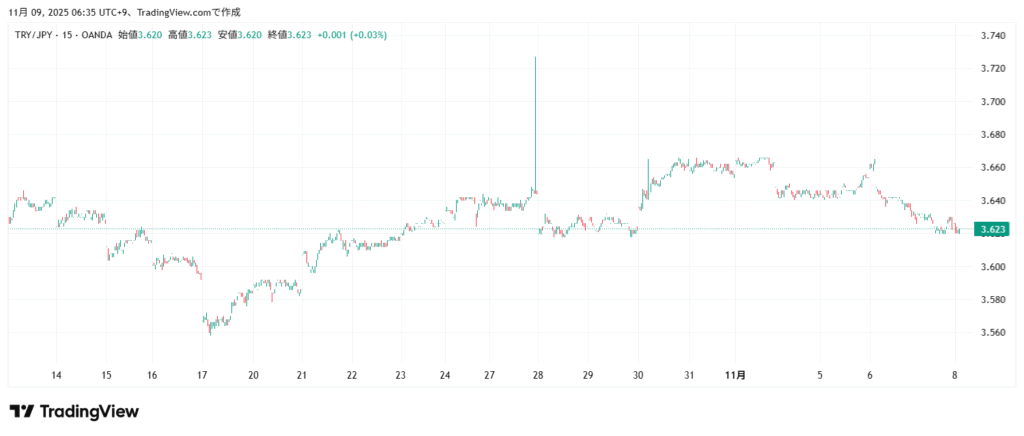Click the 3.700 price axis label

pyautogui.click(x=993, y=102)
